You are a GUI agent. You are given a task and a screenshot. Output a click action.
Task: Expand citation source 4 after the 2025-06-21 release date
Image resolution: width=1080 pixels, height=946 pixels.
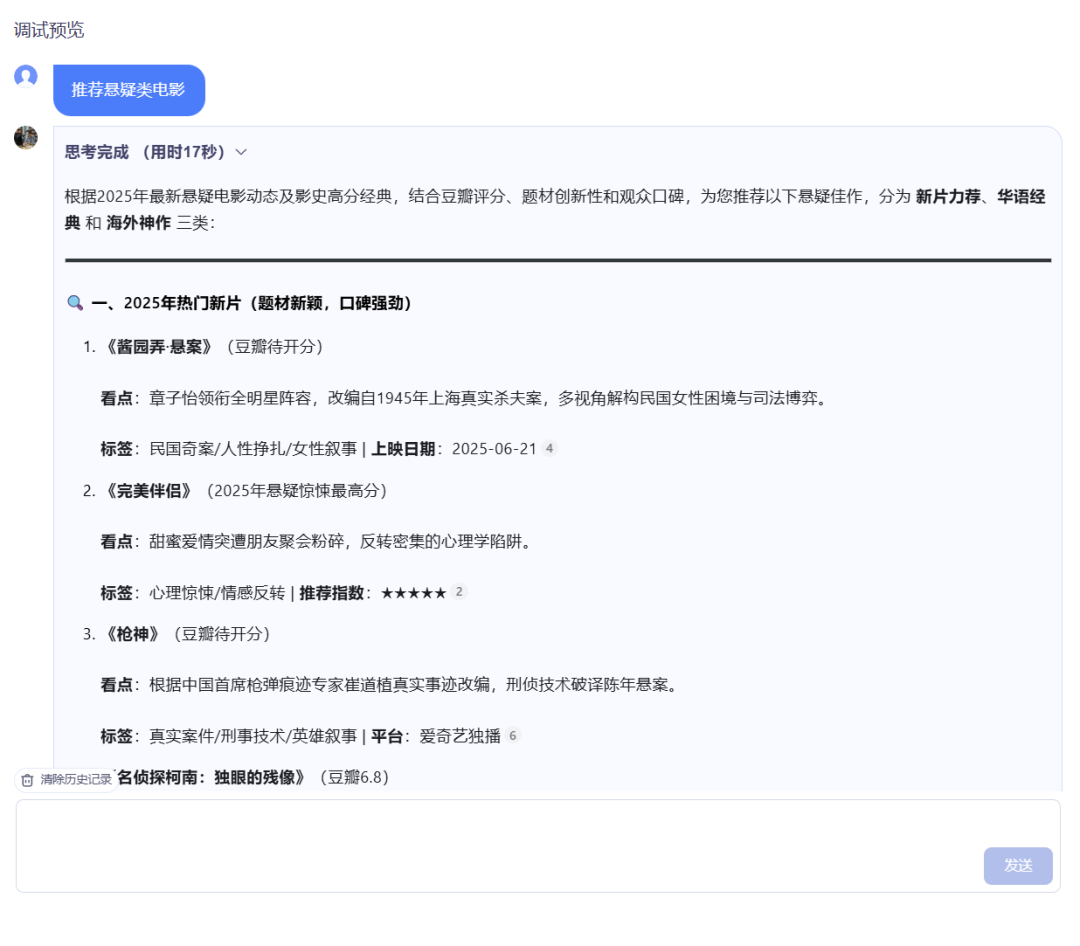(548, 449)
